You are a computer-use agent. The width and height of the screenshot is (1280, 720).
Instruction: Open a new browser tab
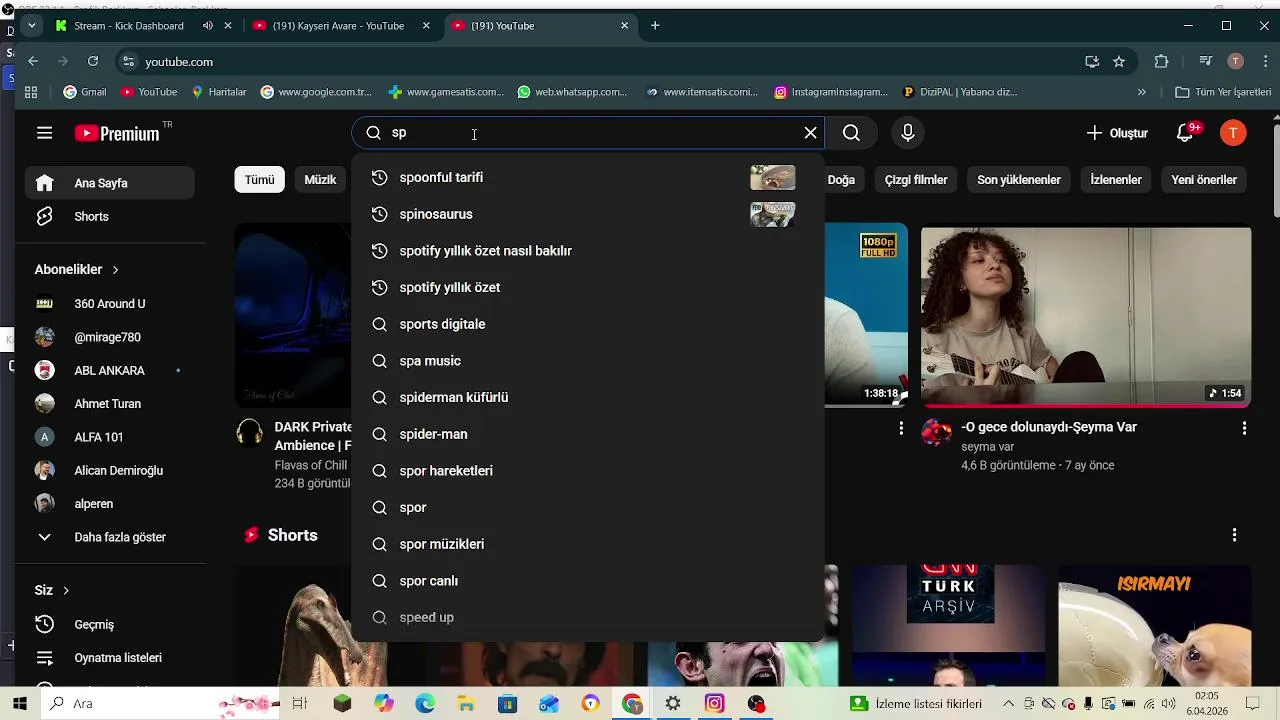click(655, 26)
